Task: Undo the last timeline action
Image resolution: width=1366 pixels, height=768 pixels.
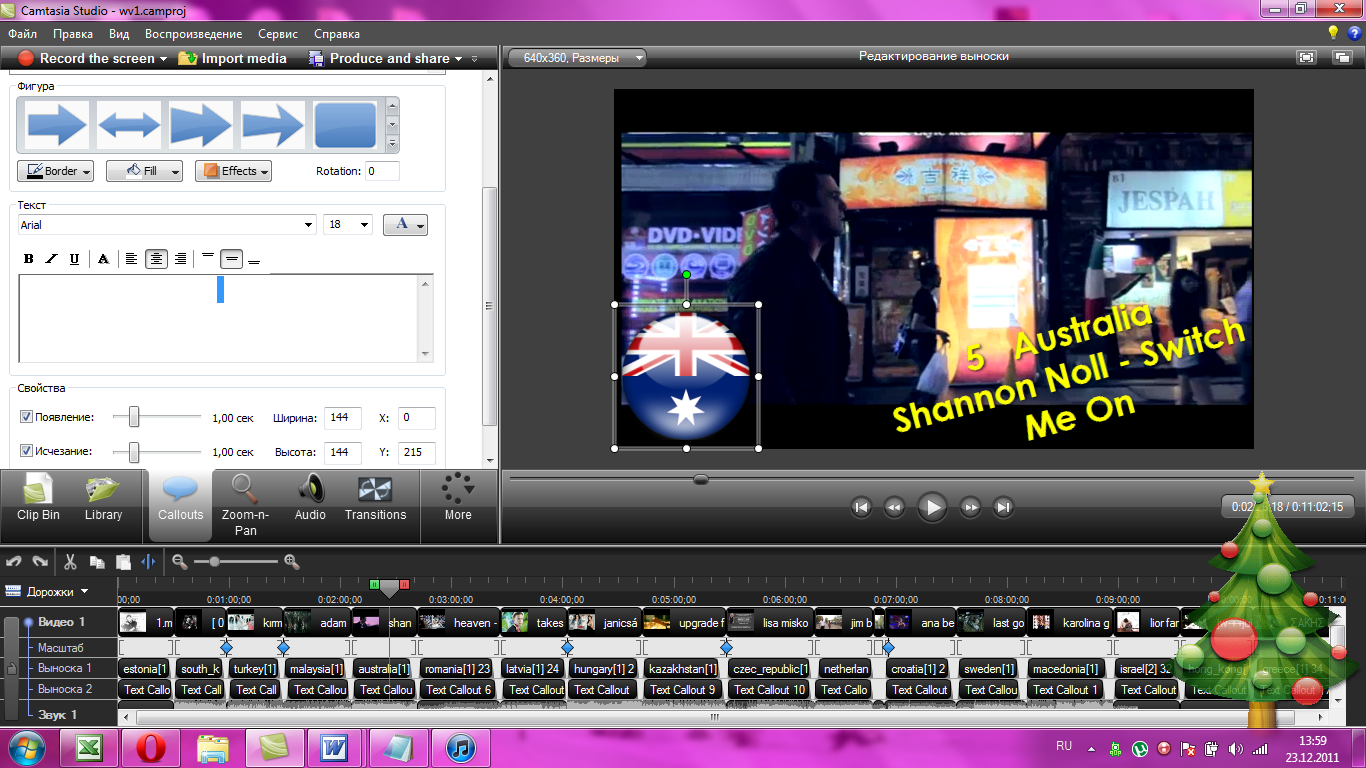Action: coord(14,562)
